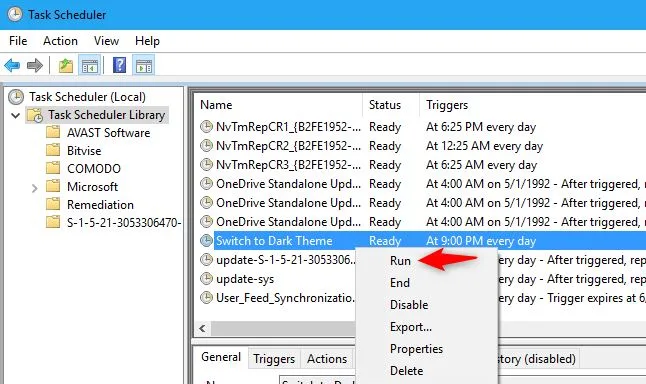Image resolution: width=646 pixels, height=384 pixels.
Task: Select Task Scheduler (Local) root node
Action: point(87,97)
